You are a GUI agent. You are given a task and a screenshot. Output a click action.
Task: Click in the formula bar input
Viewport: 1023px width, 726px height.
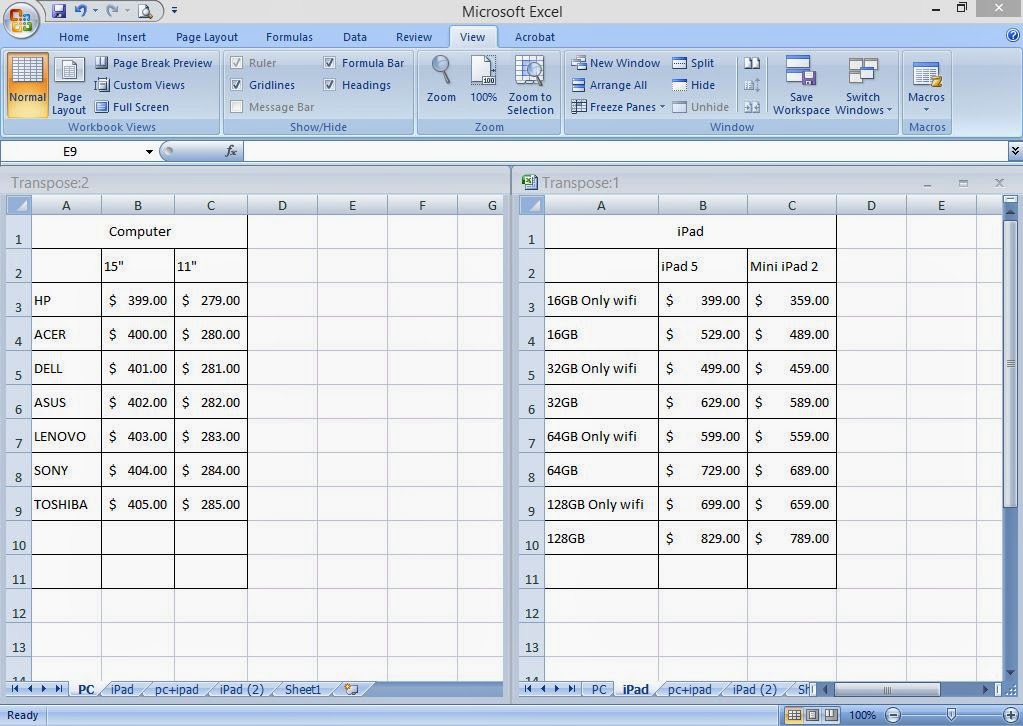tap(625, 151)
